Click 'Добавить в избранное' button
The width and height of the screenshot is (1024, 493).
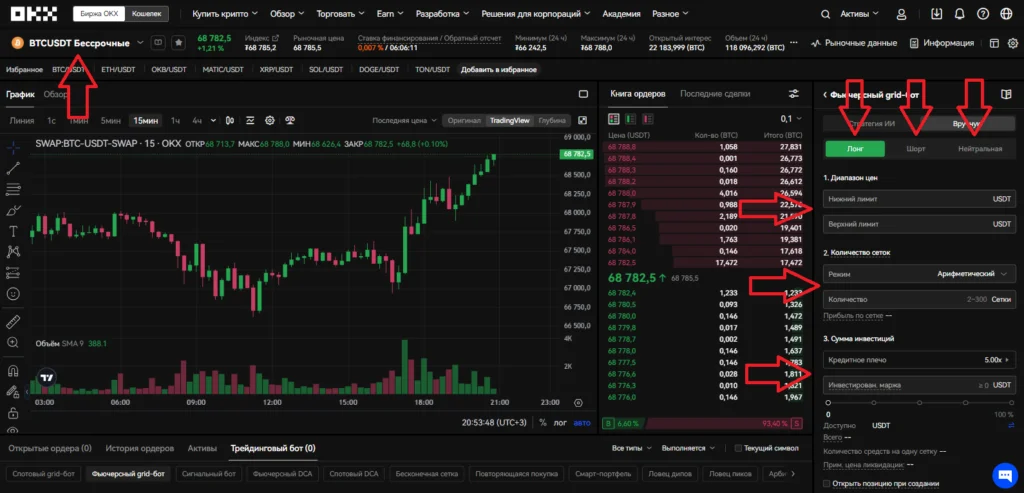(492, 70)
